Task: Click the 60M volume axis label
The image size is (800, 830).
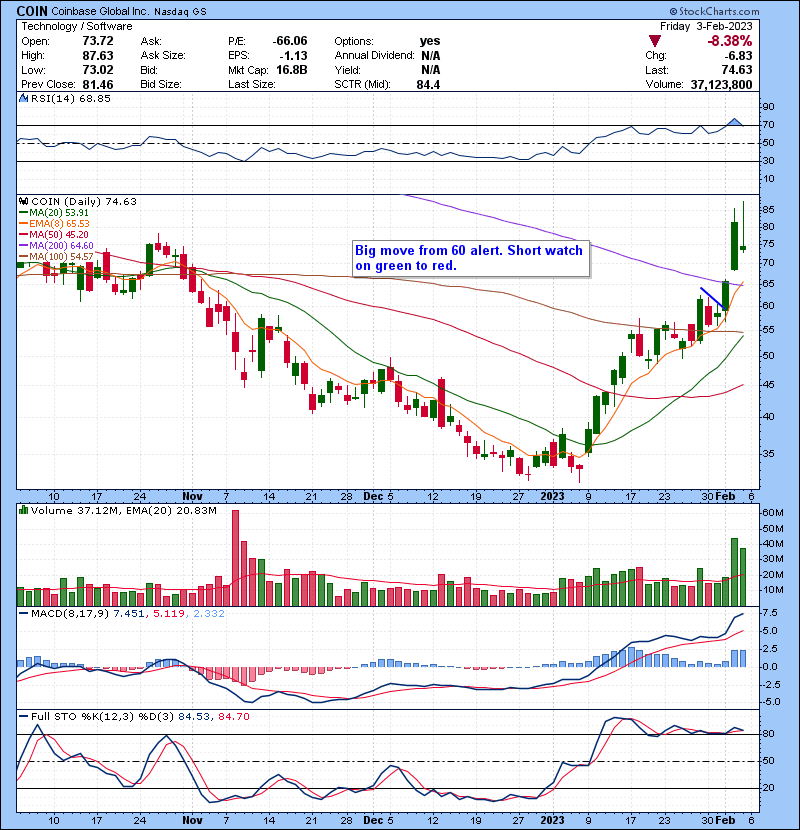Action: coord(772,513)
